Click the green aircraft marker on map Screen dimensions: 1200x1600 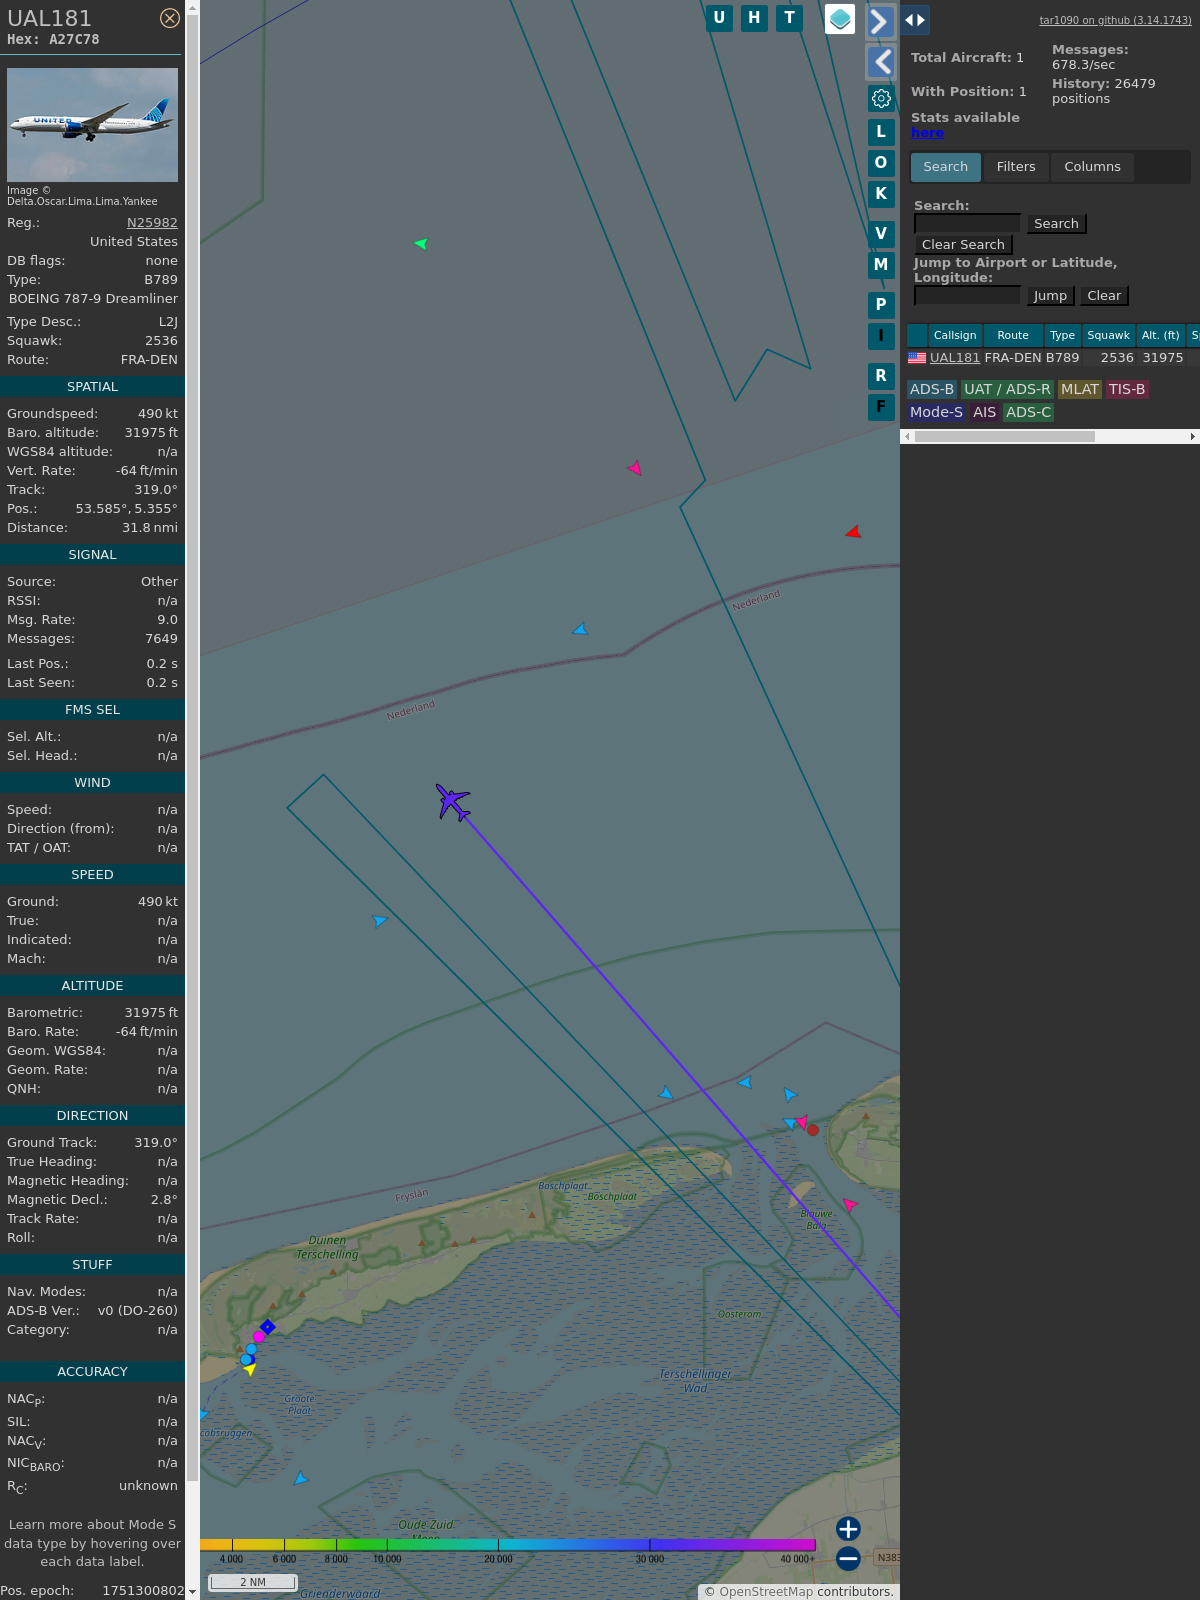click(421, 244)
